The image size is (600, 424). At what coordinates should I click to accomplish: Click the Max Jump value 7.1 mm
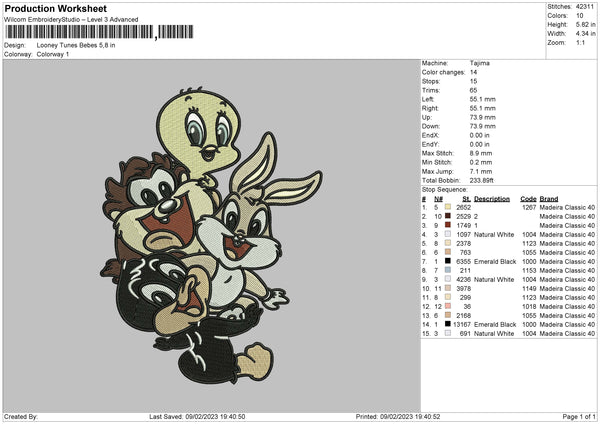point(481,171)
